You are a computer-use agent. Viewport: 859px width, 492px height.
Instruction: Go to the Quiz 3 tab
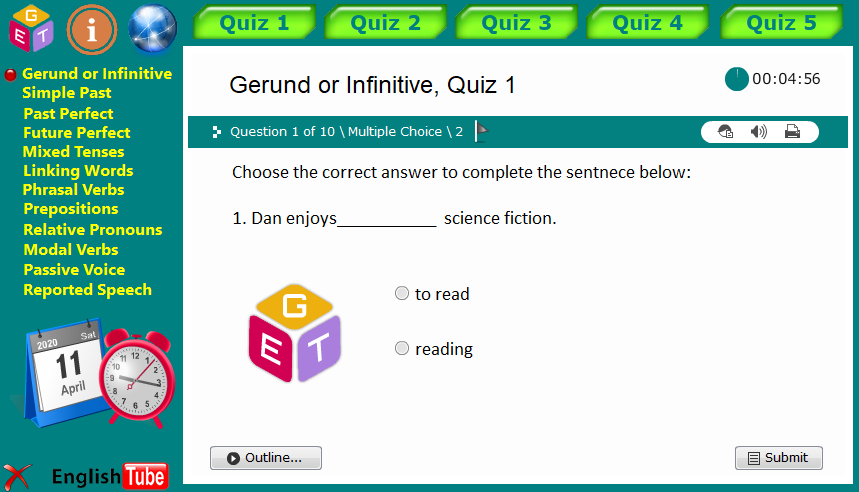pyautogui.click(x=516, y=23)
